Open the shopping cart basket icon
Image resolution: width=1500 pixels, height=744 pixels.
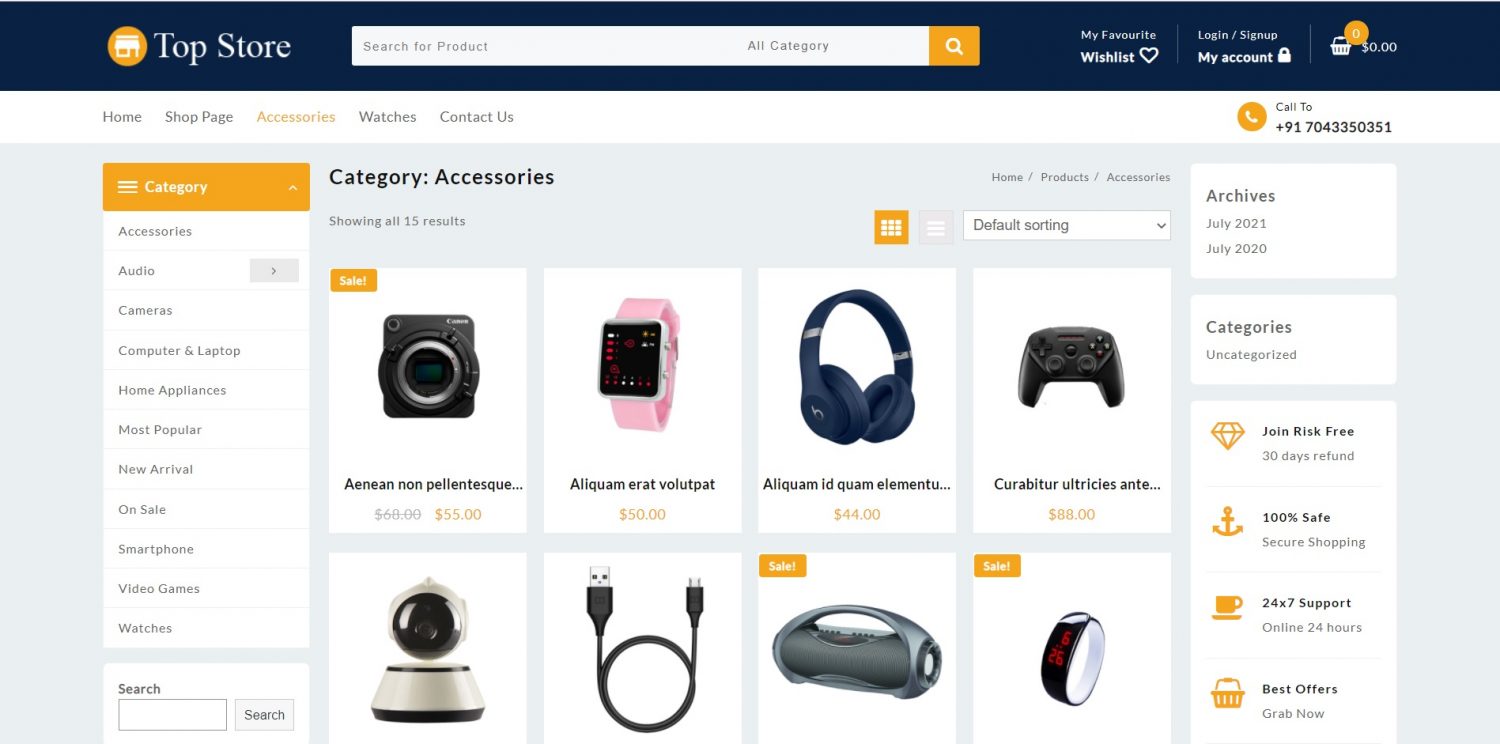coord(1340,46)
